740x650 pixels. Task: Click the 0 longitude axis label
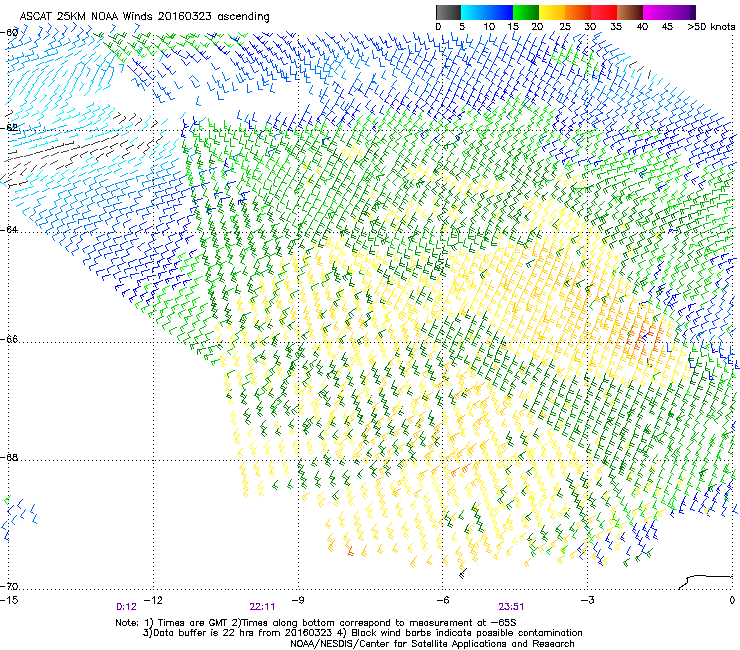732,600
